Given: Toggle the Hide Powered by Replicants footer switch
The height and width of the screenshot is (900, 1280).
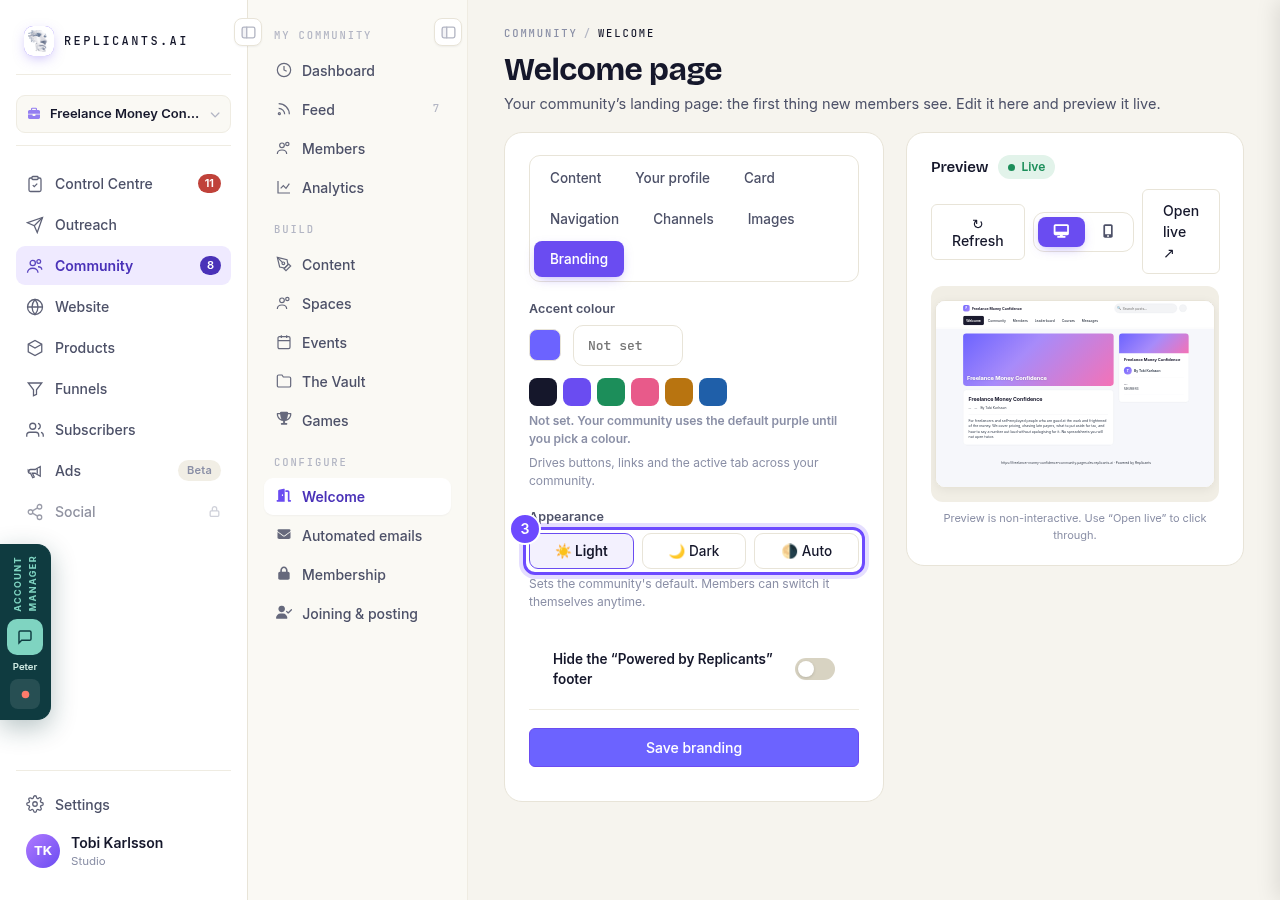Looking at the screenshot, I should pos(815,669).
